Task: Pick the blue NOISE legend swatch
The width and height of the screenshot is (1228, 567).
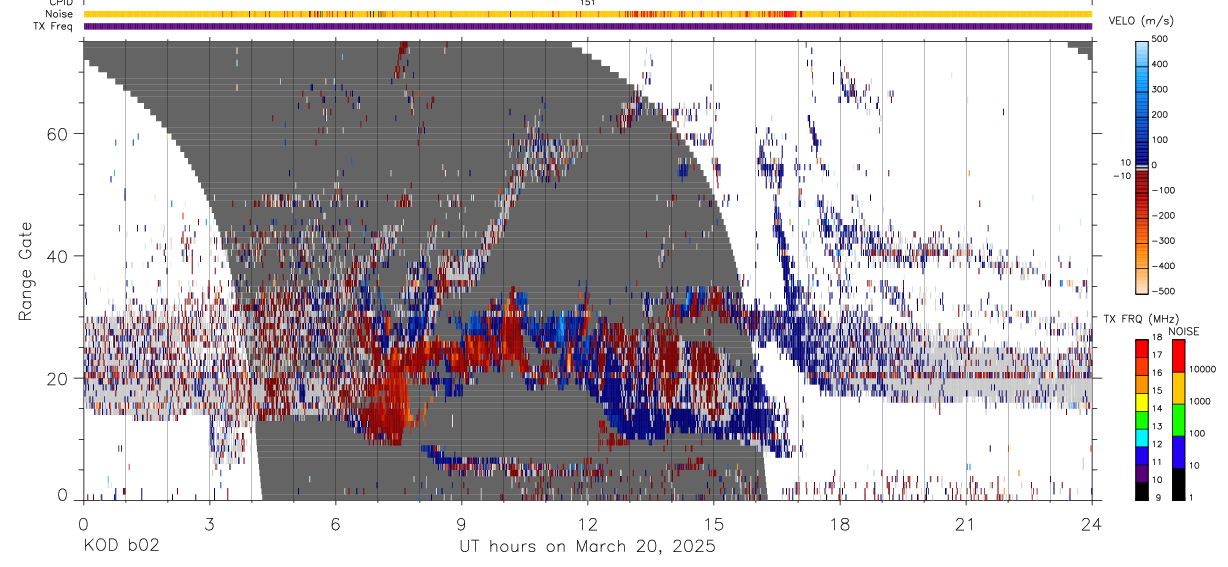Action: (1178, 451)
